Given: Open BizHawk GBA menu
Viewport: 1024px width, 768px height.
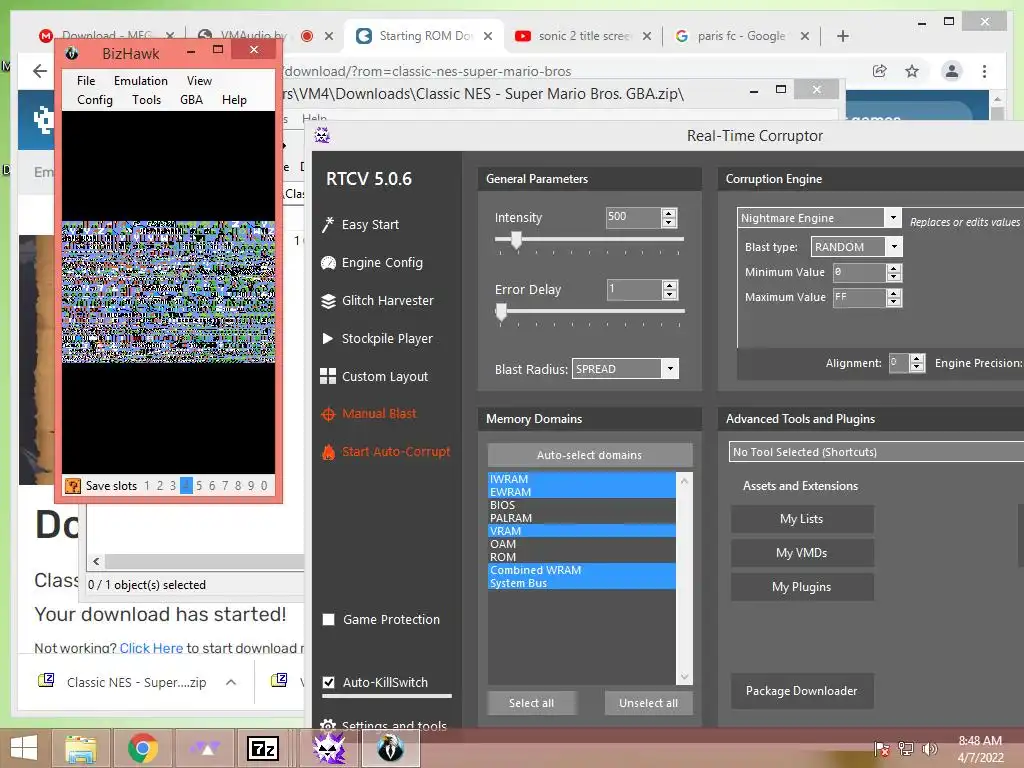Looking at the screenshot, I should click(x=191, y=100).
